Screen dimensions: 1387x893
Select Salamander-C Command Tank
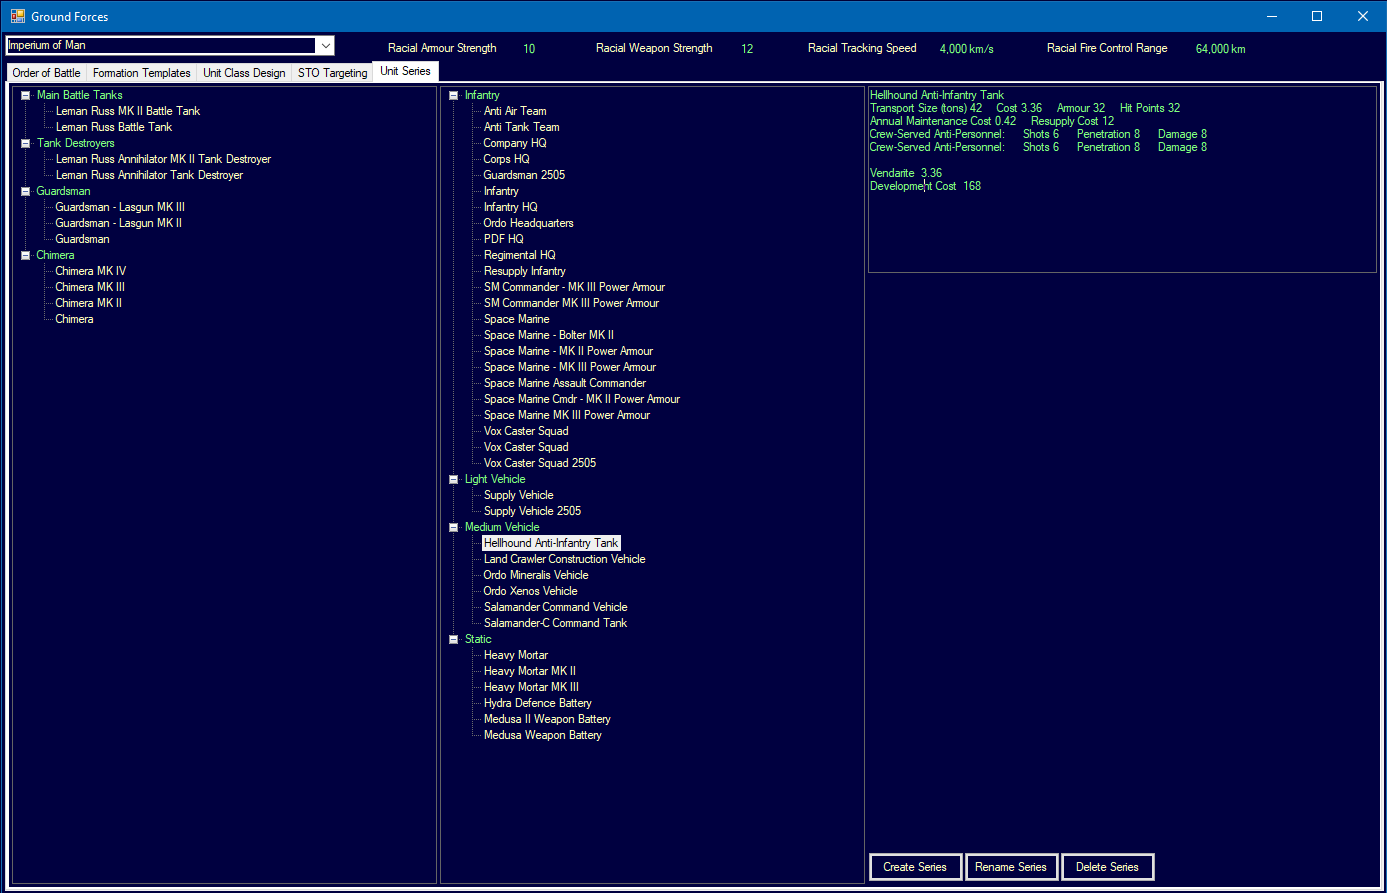[x=555, y=623]
